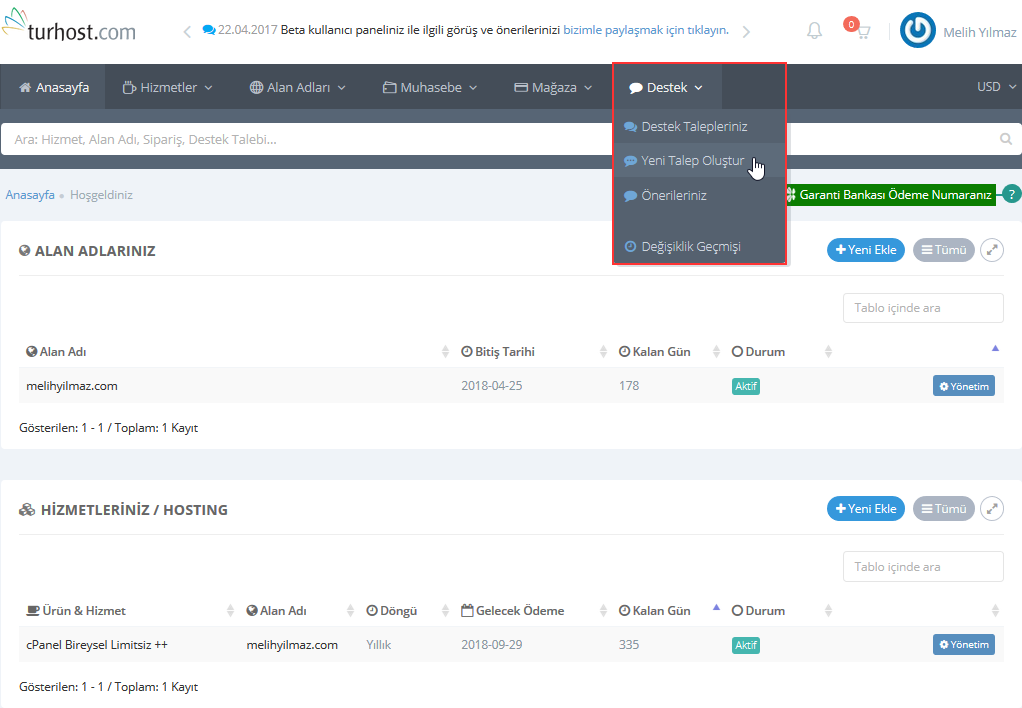Viewport: 1022px width, 708px height.
Task: Expand the Alan Adlarınız panel fullscreen
Action: [991, 250]
